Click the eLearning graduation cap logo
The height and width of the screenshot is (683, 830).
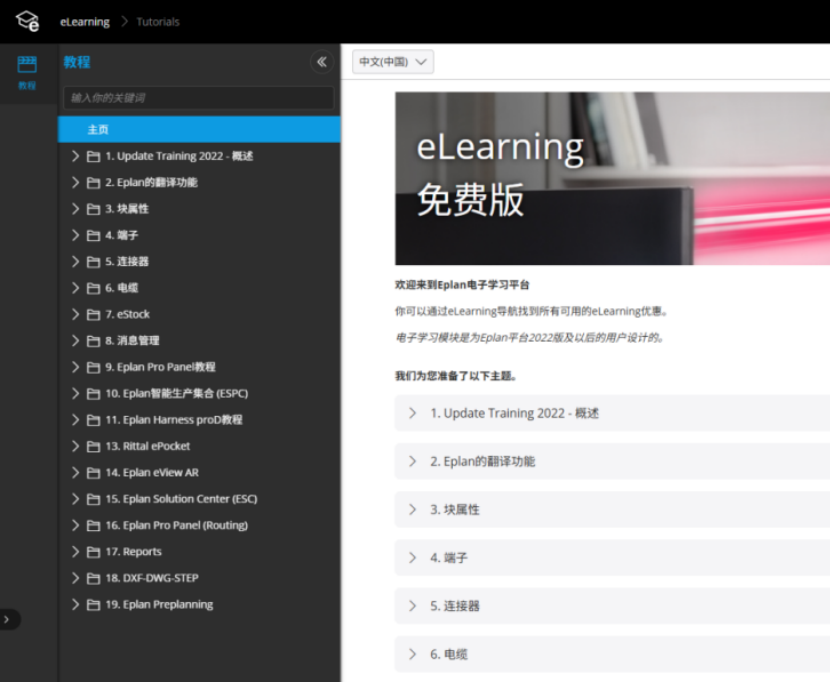coord(28,21)
